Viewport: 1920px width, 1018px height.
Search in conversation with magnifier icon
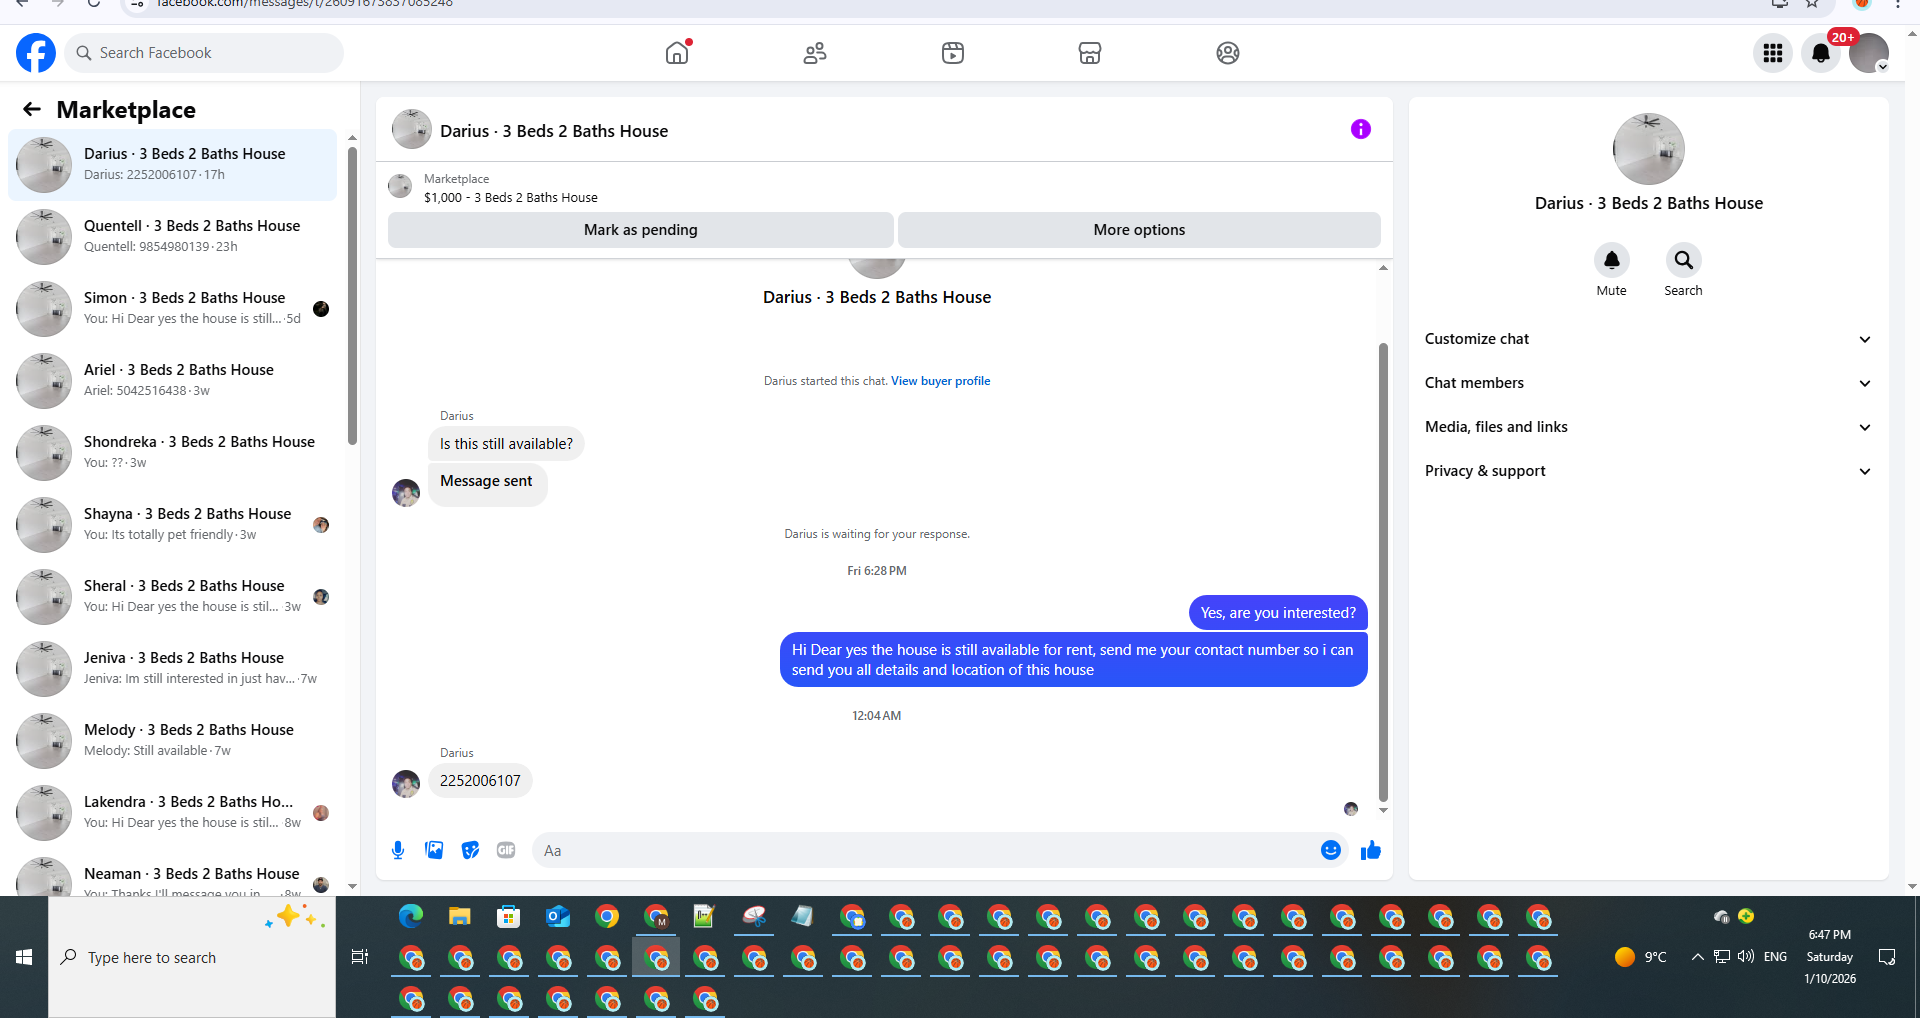[x=1684, y=260]
